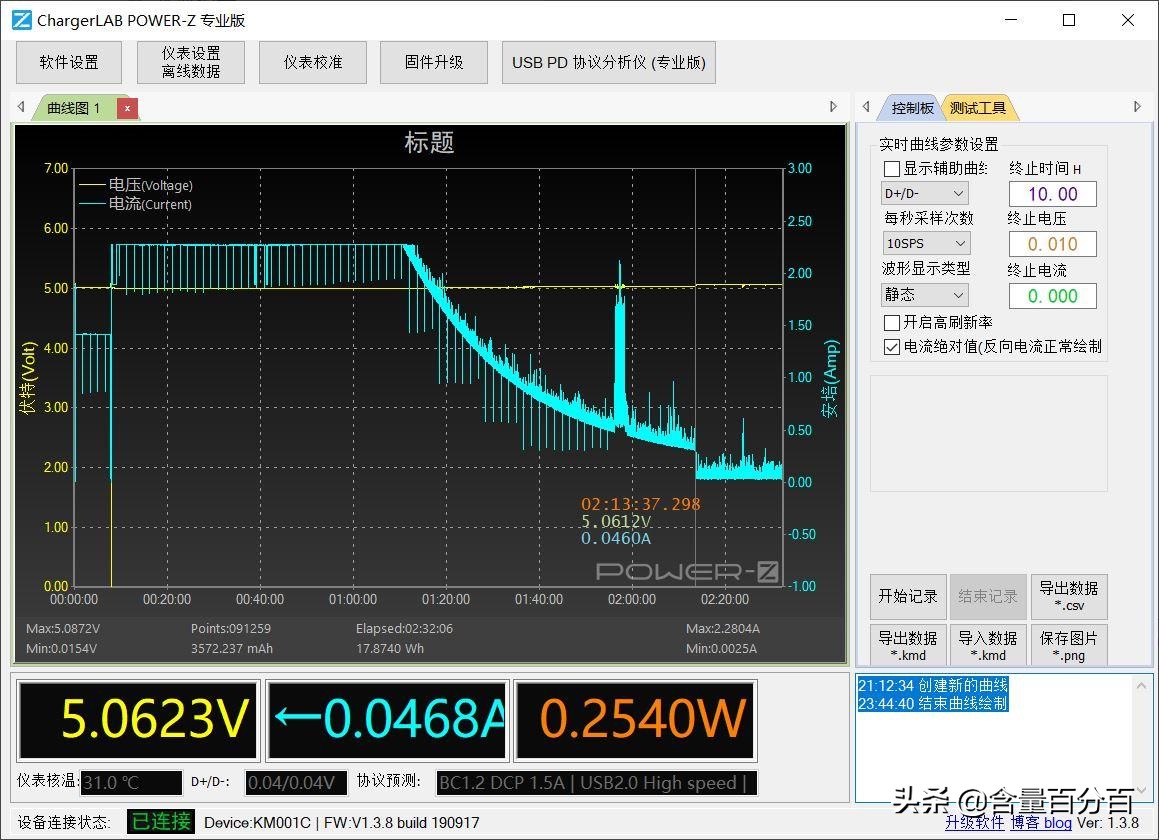Image resolution: width=1159 pixels, height=840 pixels.
Task: Open 仪表设置离线数据 panel
Action: 190,61
